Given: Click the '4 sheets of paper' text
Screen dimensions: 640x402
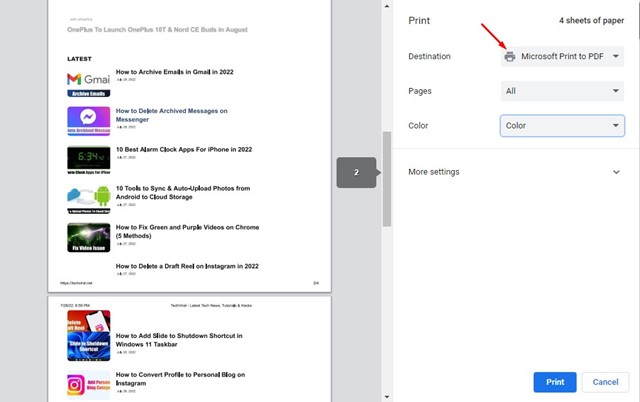Looking at the screenshot, I should pyautogui.click(x=591, y=20).
